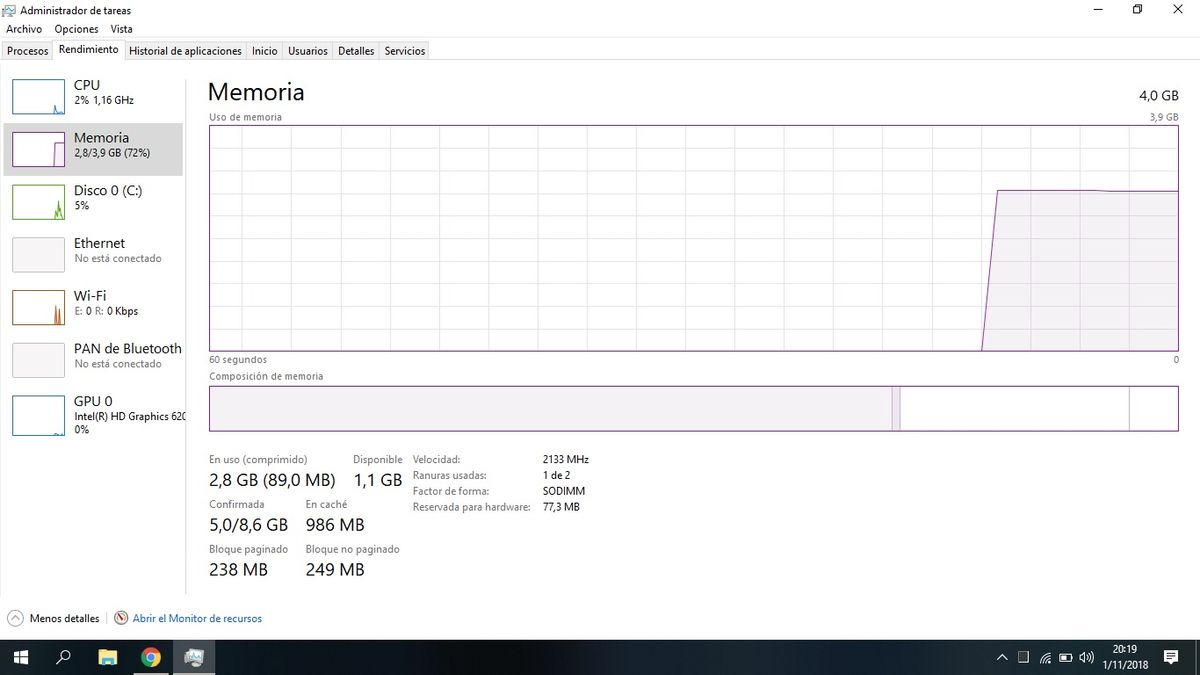Switch to the Historial de aplicaciones tab

pyautogui.click(x=185, y=51)
